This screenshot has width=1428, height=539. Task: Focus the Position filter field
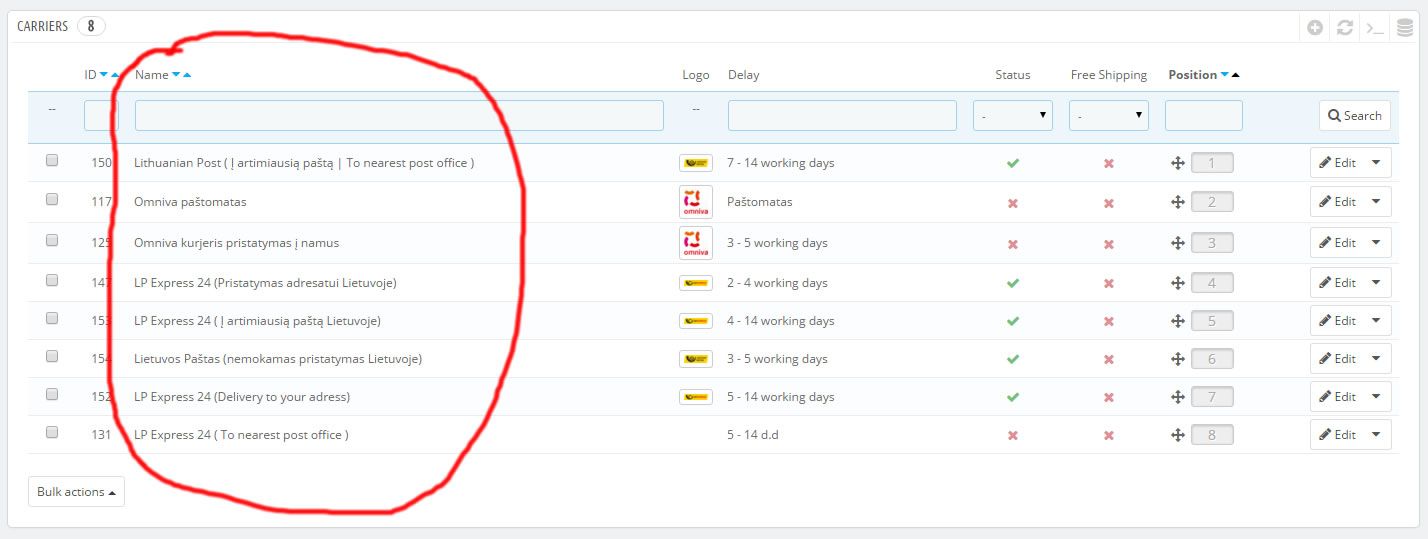[x=1204, y=116]
